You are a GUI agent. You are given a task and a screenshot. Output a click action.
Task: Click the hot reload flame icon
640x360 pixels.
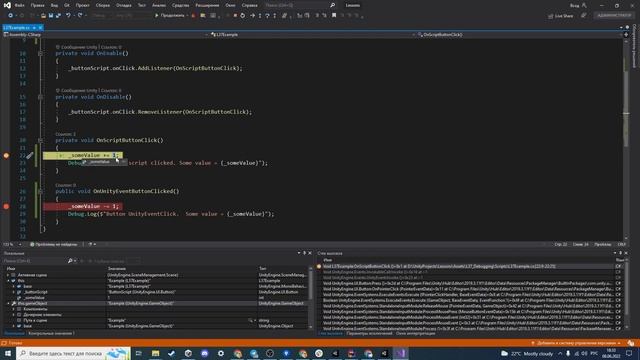(193, 16)
